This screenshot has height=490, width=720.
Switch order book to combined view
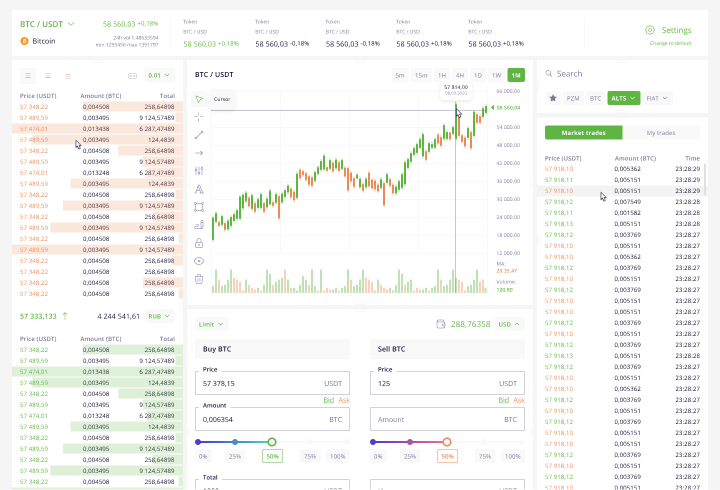29,75
